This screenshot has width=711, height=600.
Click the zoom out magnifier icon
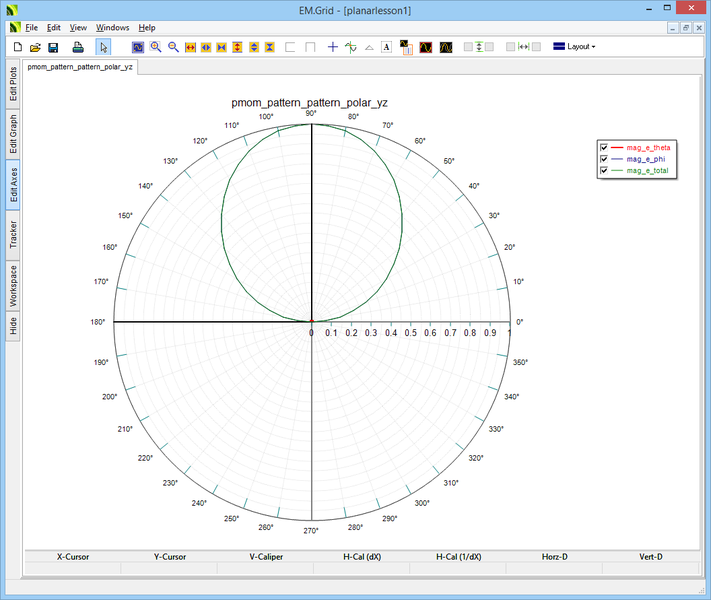click(x=173, y=47)
